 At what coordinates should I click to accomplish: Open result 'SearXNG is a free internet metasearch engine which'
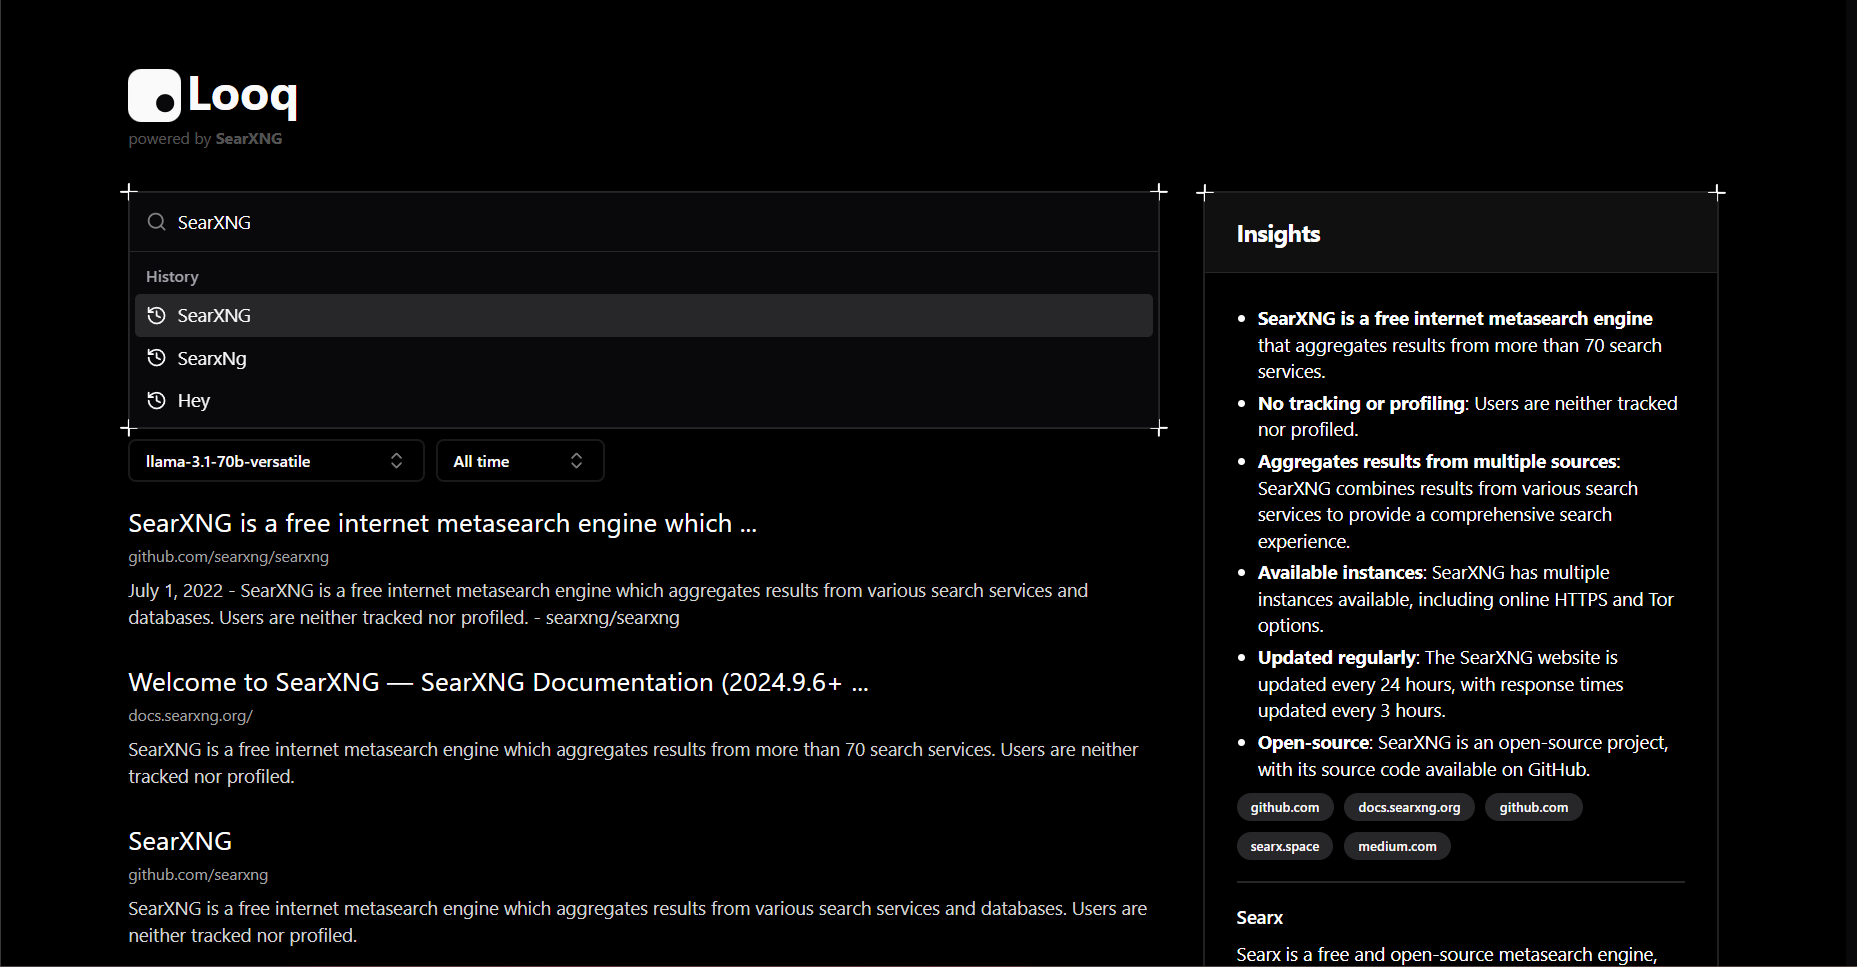tap(442, 523)
